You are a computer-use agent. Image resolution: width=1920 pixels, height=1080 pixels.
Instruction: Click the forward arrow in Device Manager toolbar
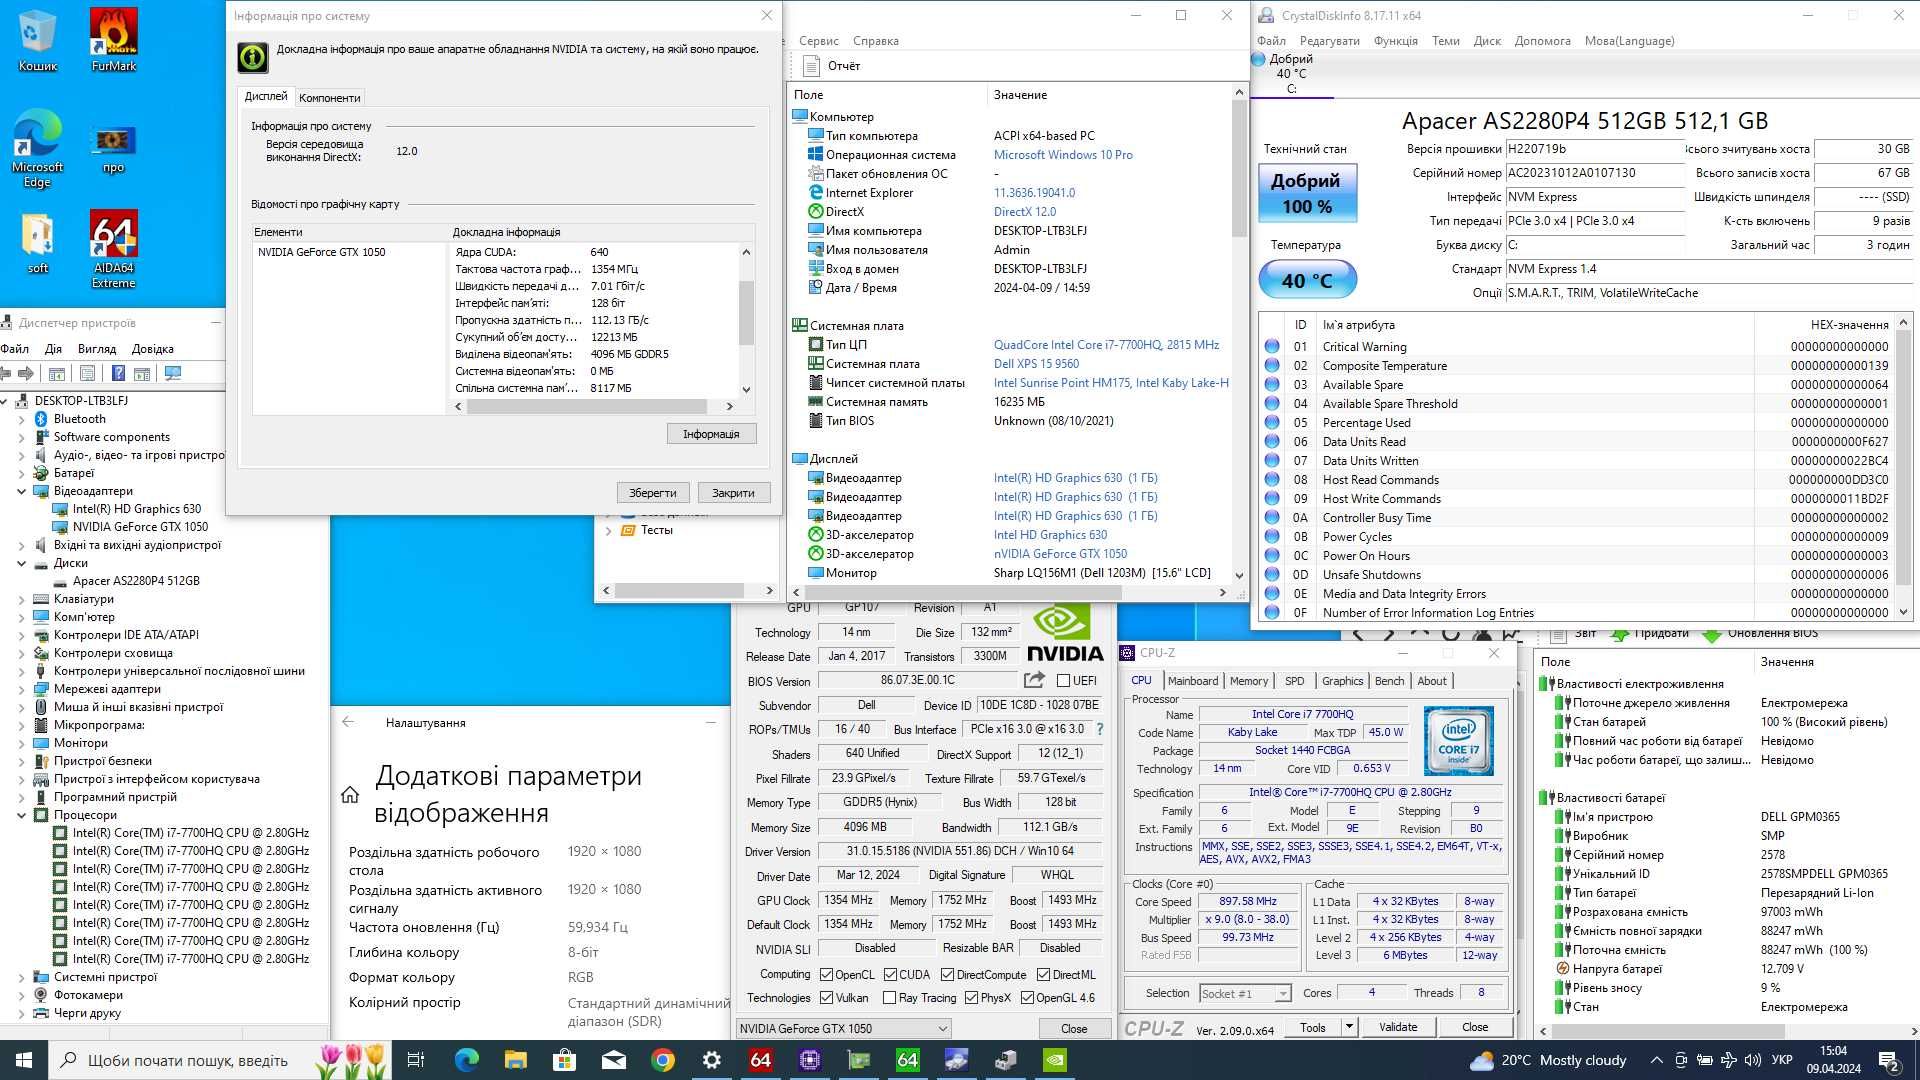tap(26, 373)
